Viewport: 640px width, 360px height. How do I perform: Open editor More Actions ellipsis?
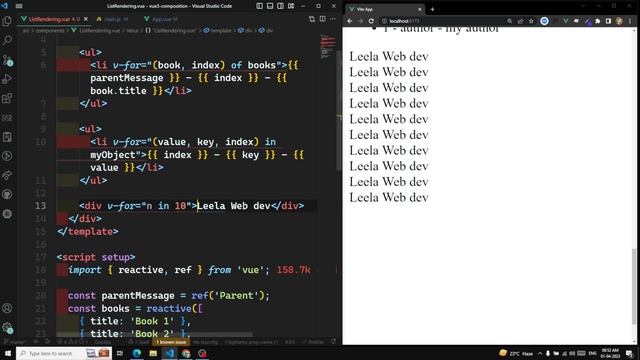click(x=333, y=19)
